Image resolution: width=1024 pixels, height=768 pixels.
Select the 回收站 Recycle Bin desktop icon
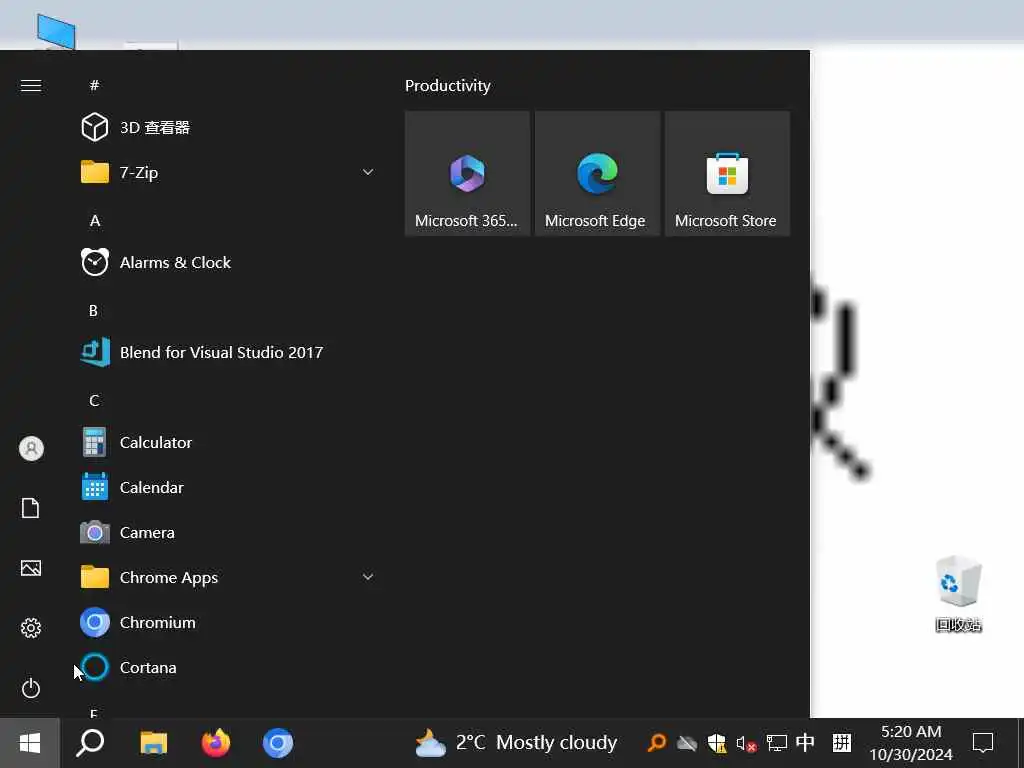(x=958, y=594)
